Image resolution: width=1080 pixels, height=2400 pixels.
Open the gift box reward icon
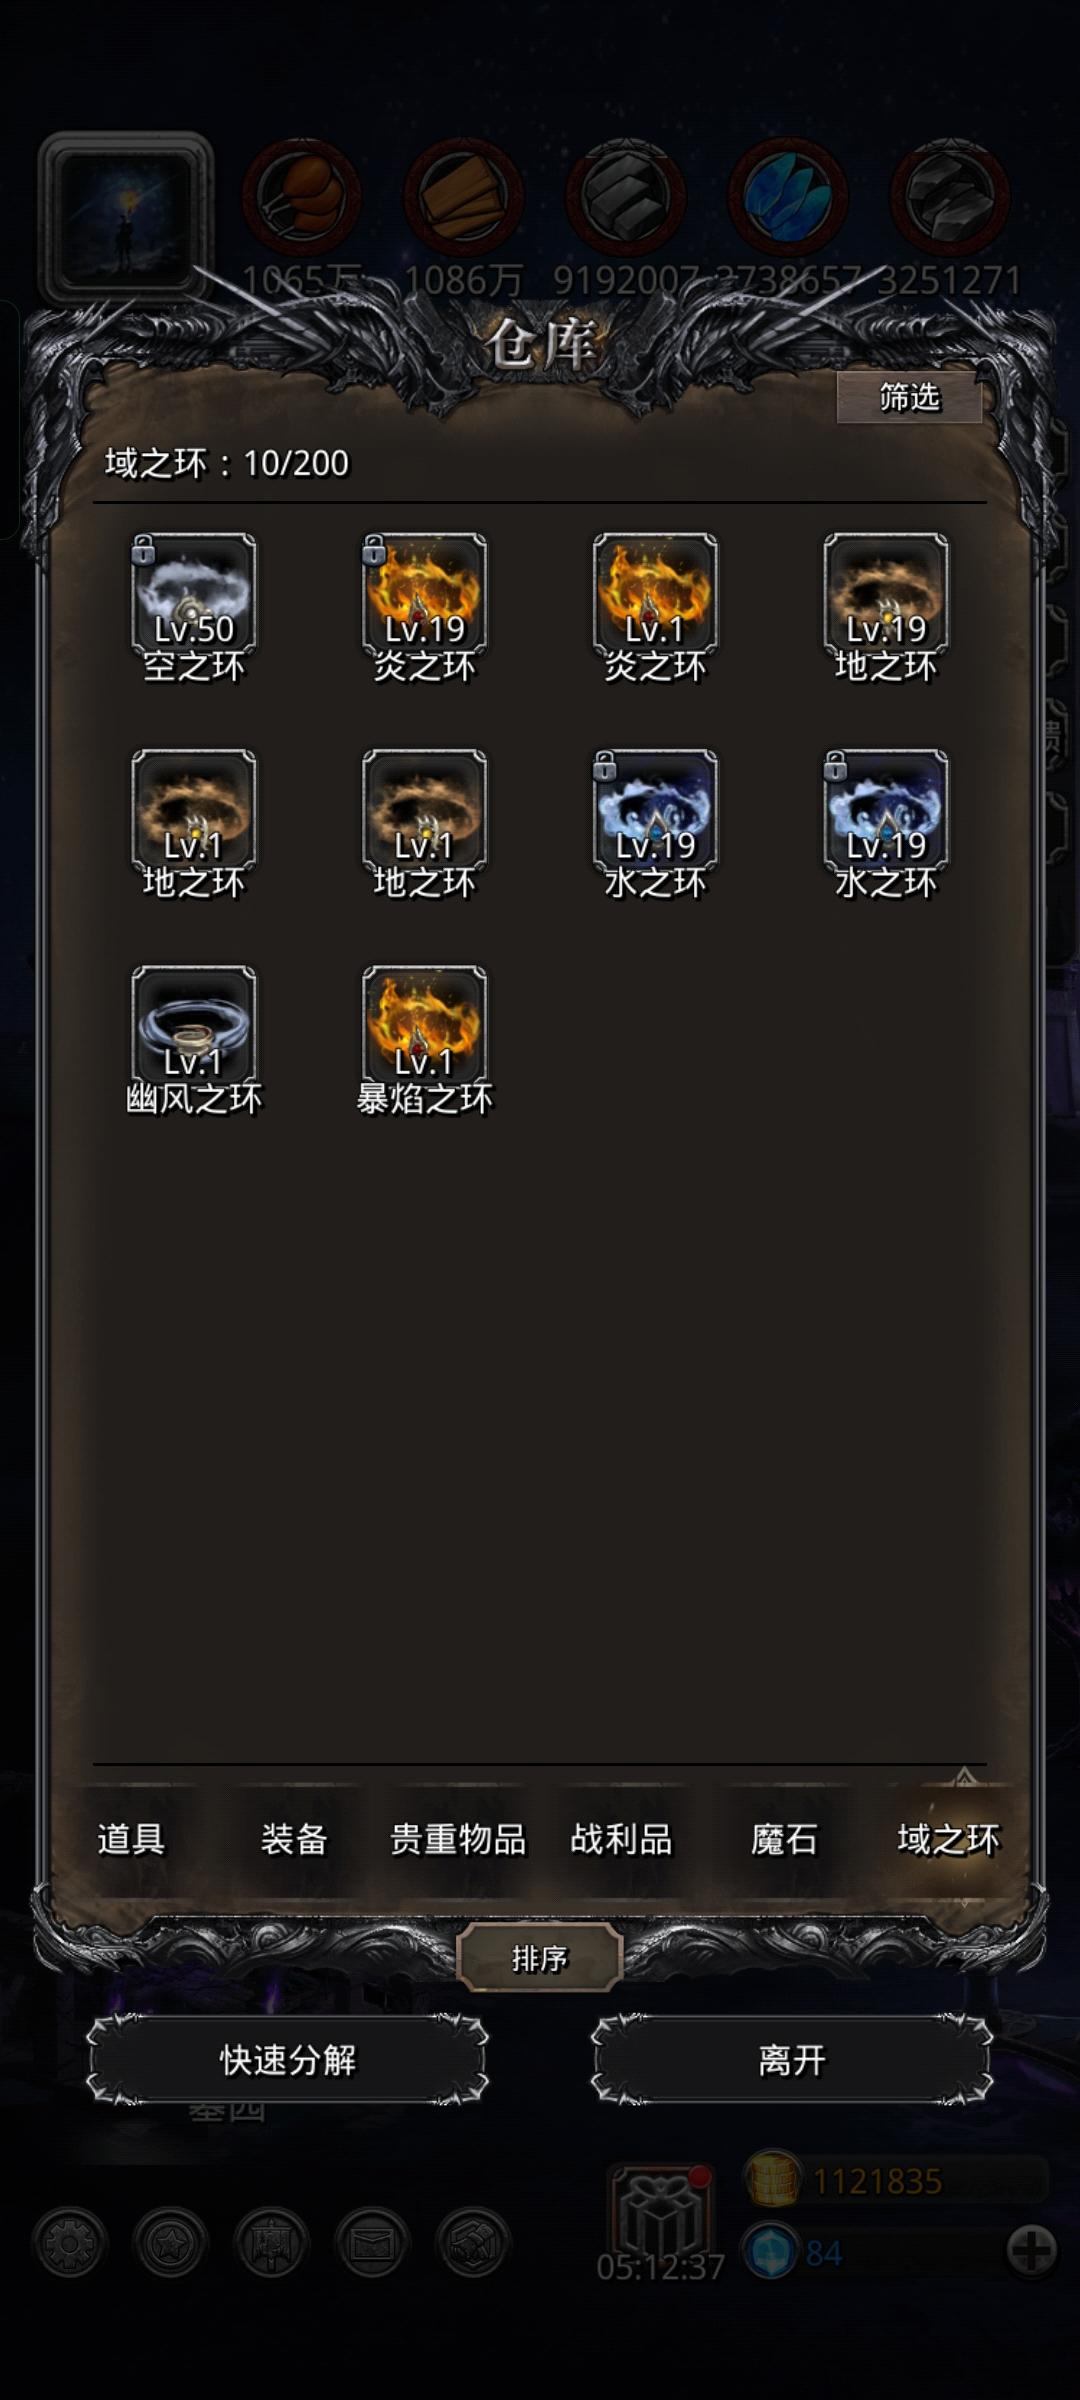pyautogui.click(x=661, y=2213)
